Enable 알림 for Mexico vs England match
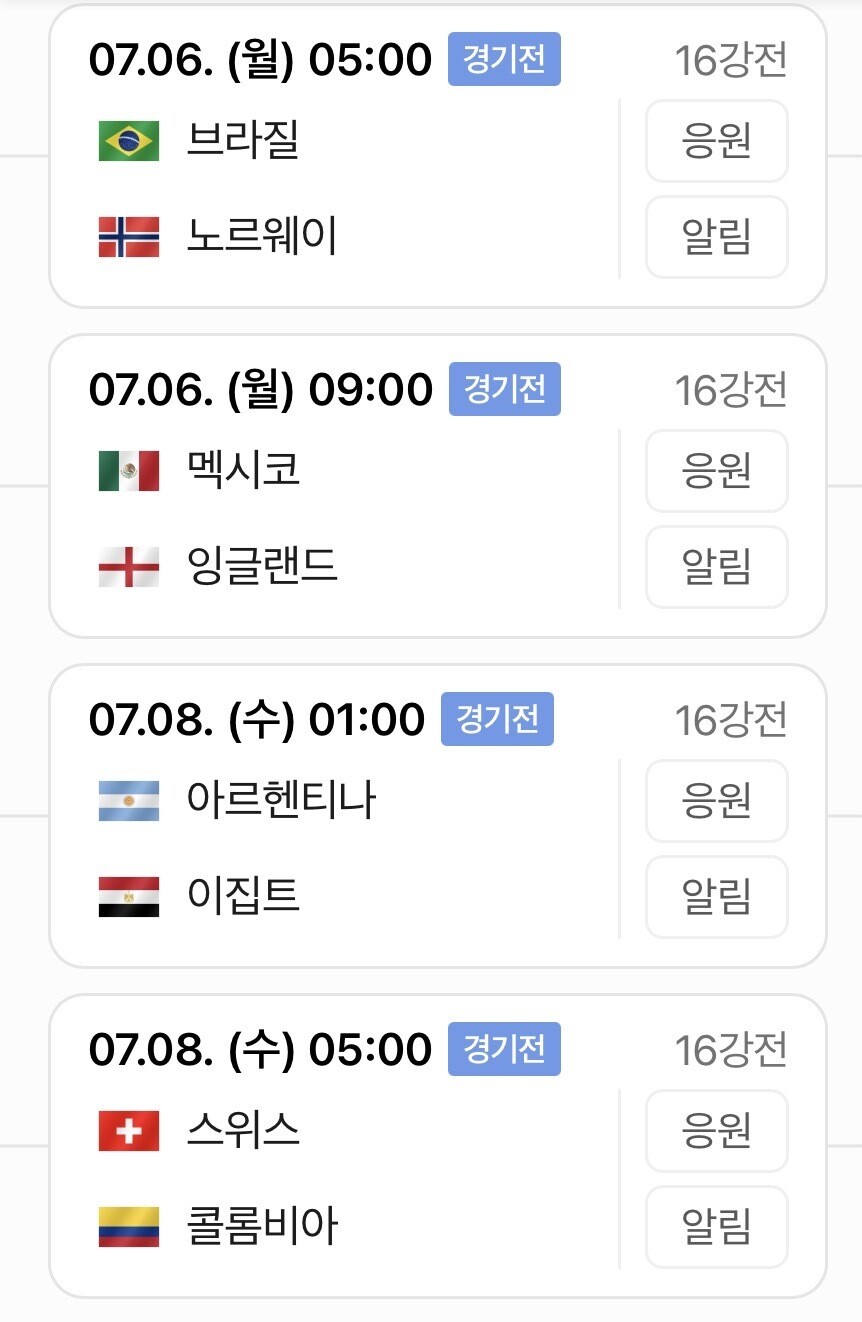This screenshot has width=862, height=1322. point(717,567)
